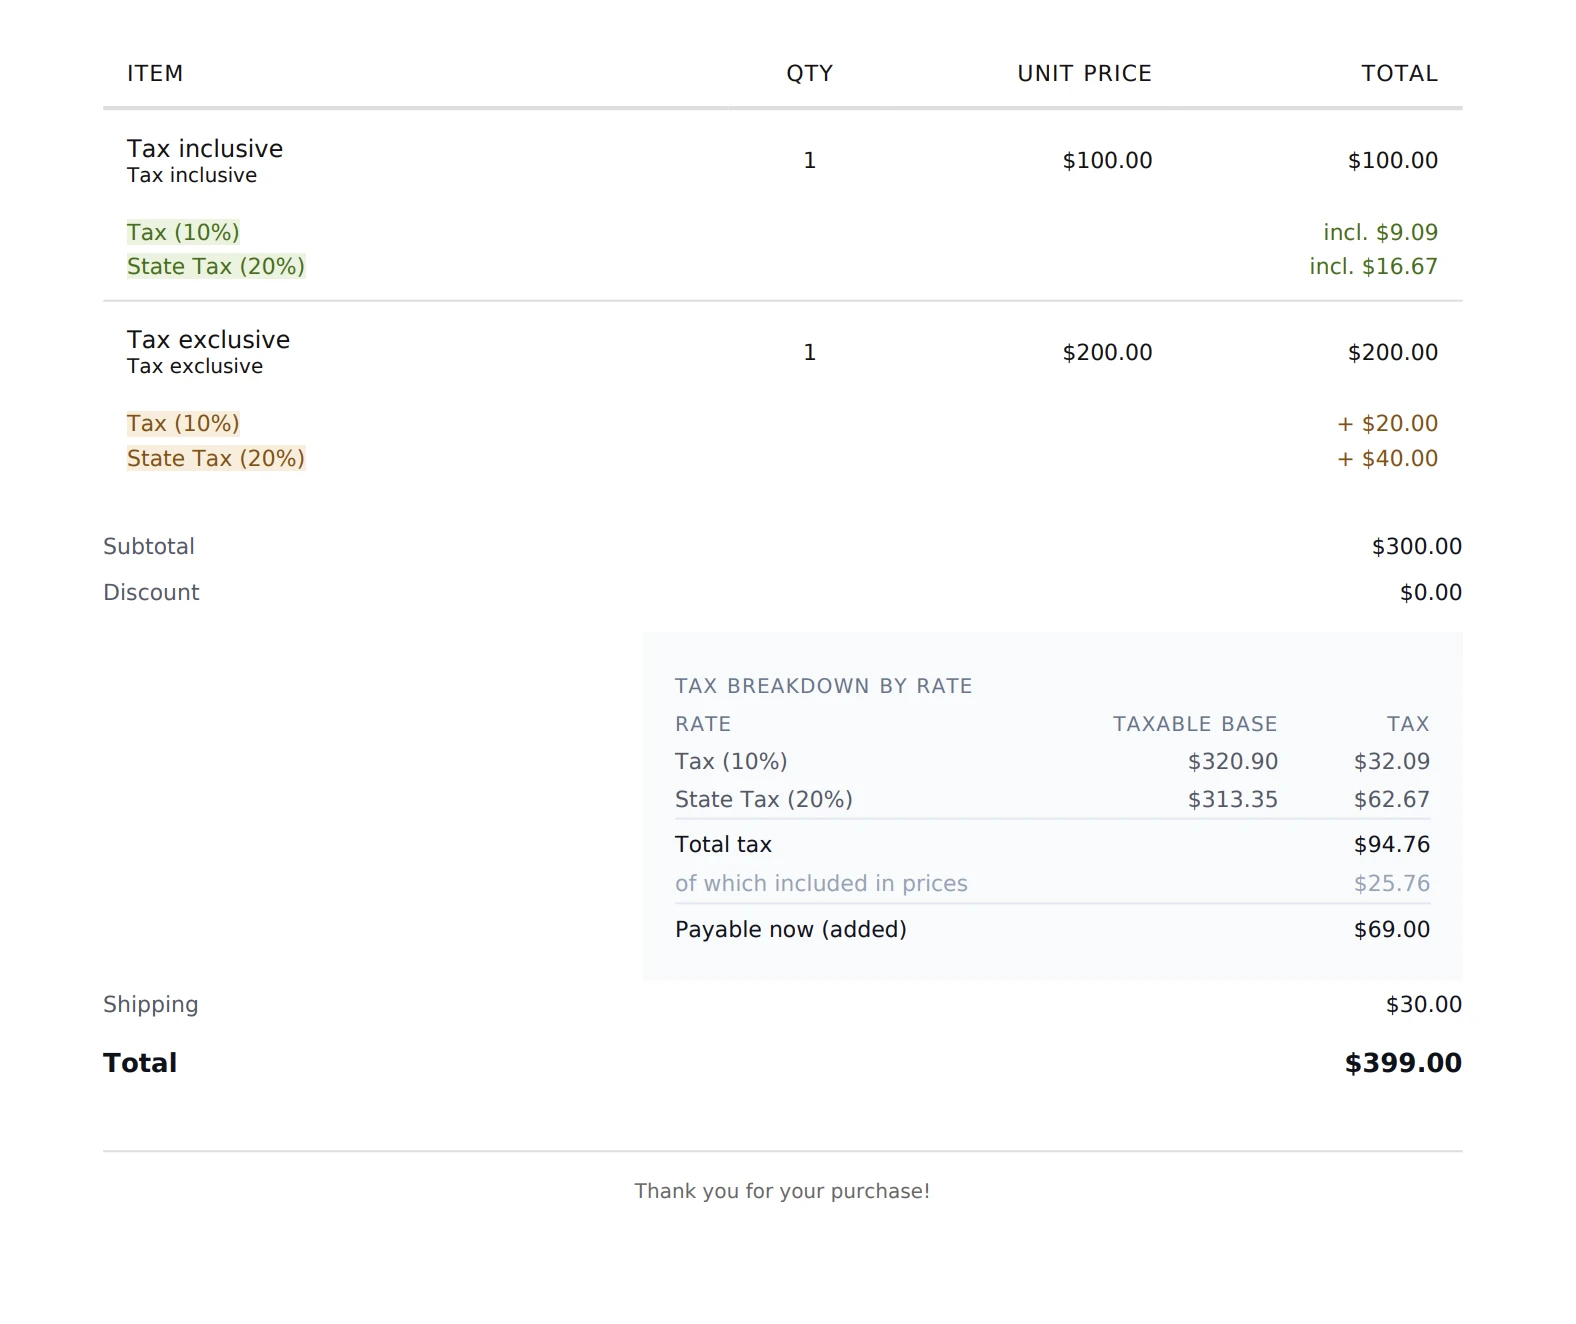This screenshot has width=1576, height=1324.
Task: Select the small 'Tax inclusive' item description
Action: click(192, 175)
